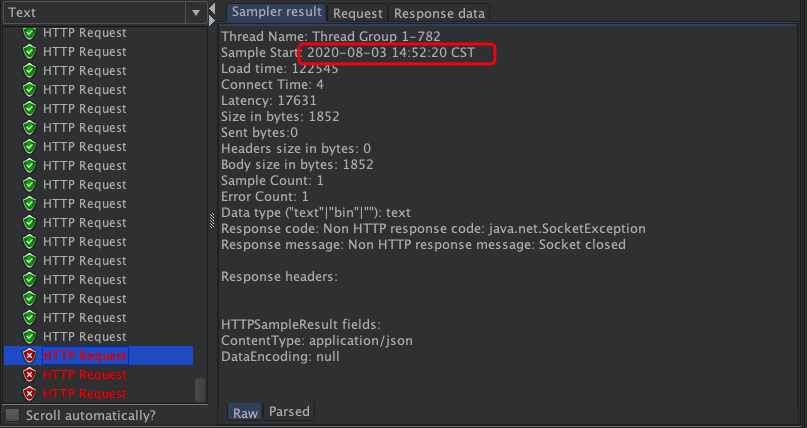Select the first HTTP Request label at the top of the list

(x=84, y=33)
